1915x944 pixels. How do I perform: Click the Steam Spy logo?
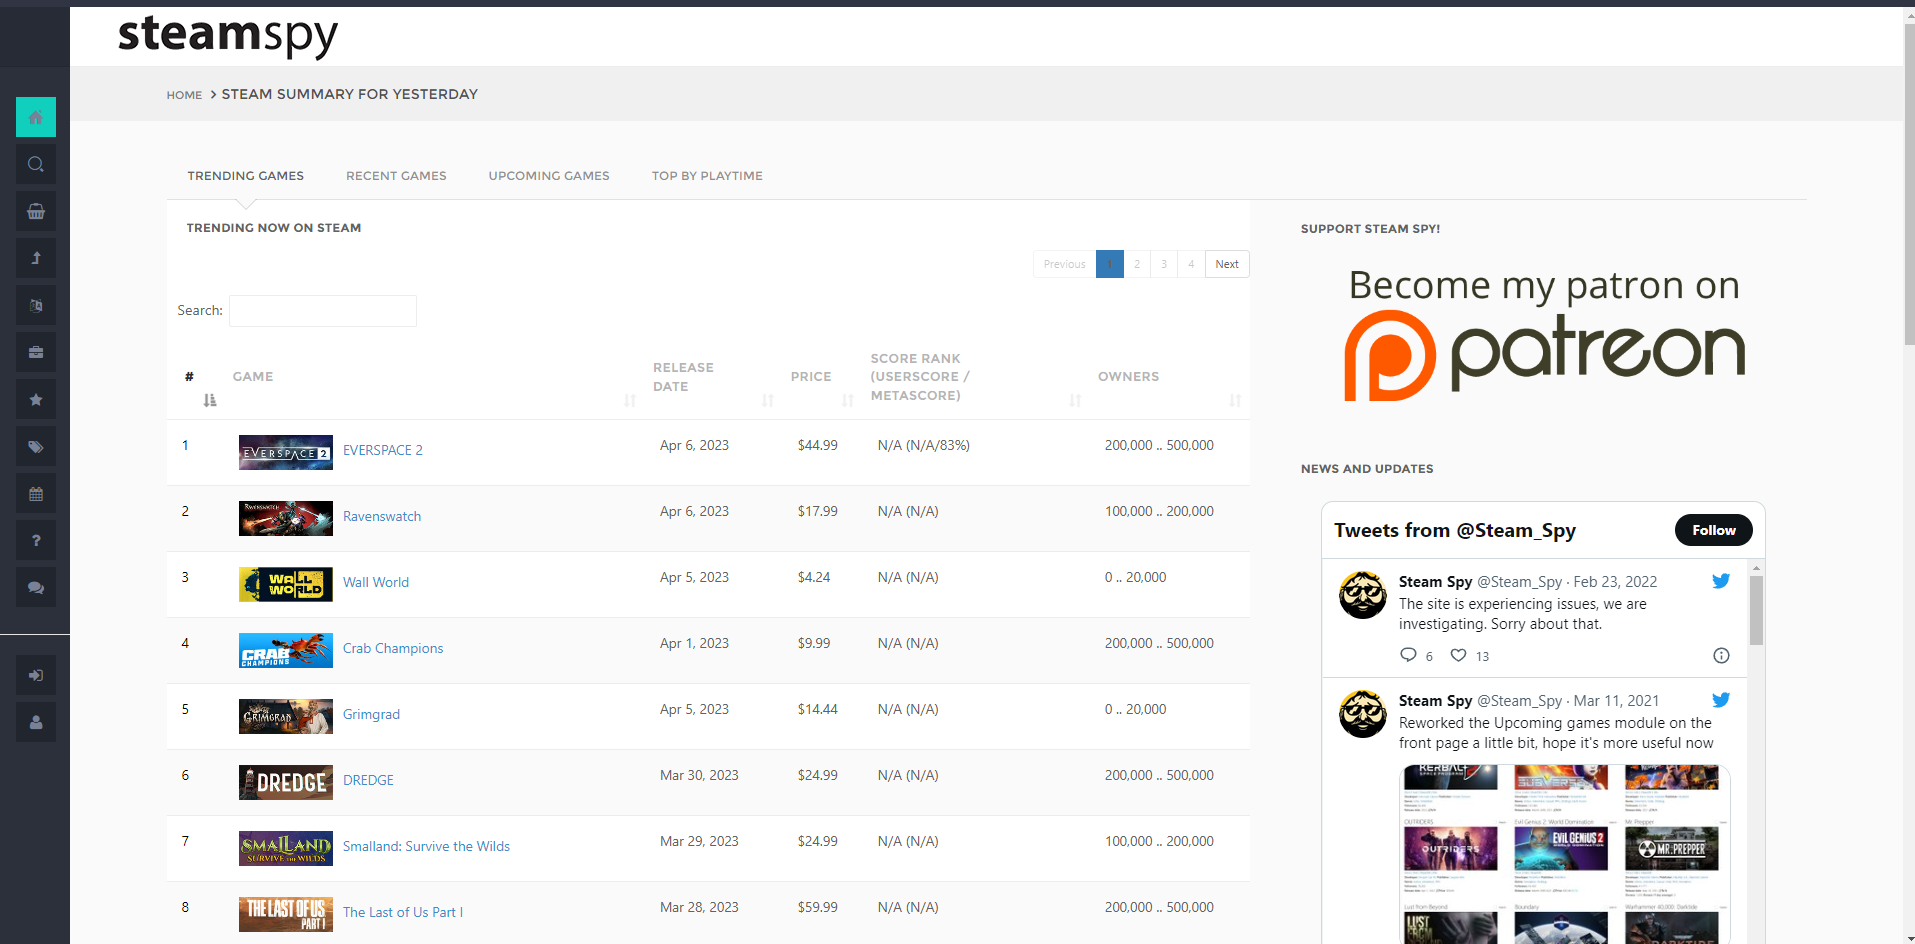(228, 35)
